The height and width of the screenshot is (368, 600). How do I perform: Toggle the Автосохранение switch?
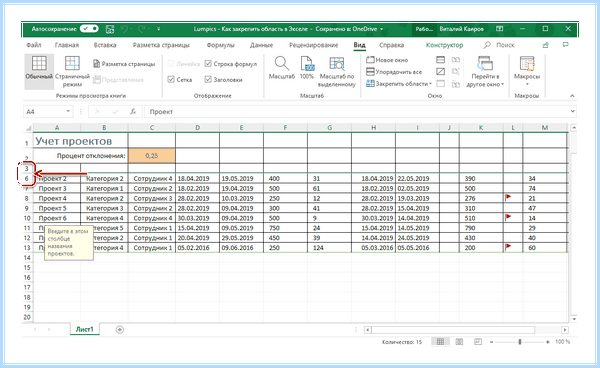[89, 29]
